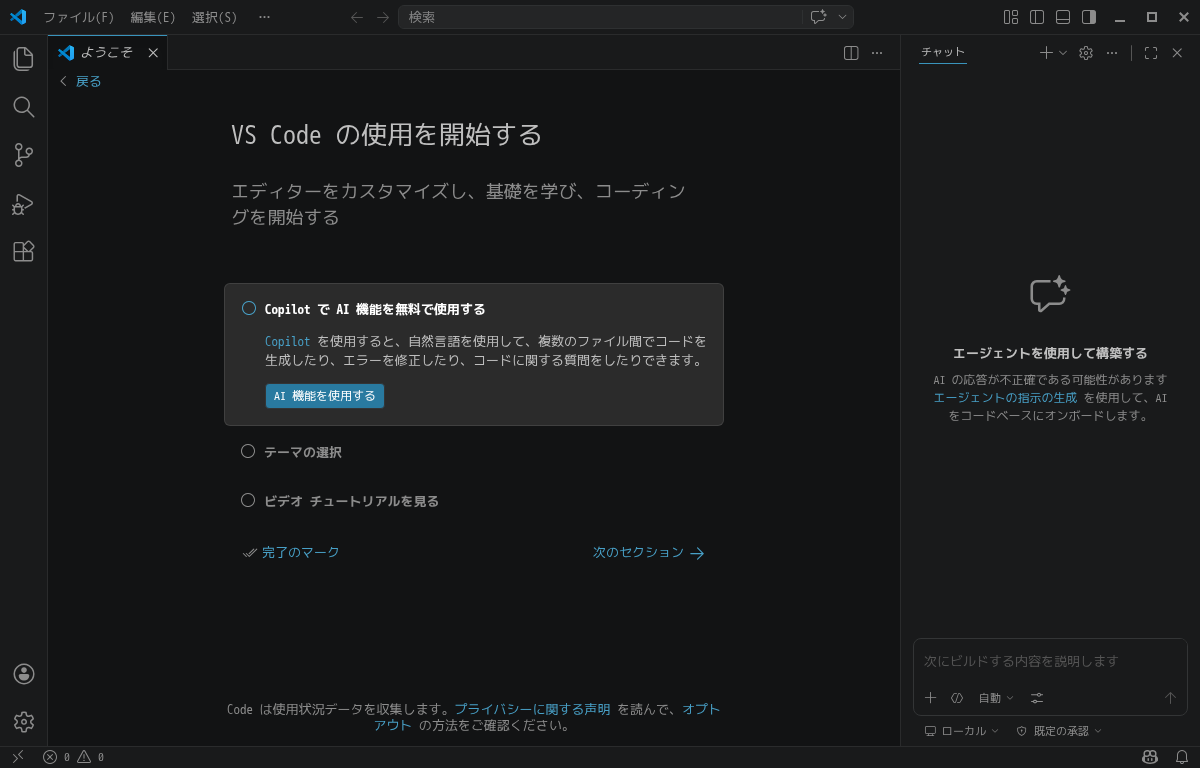Screen dimensions: 1200x768
Task: Toggle secondary side bar visibility
Action: (1089, 17)
